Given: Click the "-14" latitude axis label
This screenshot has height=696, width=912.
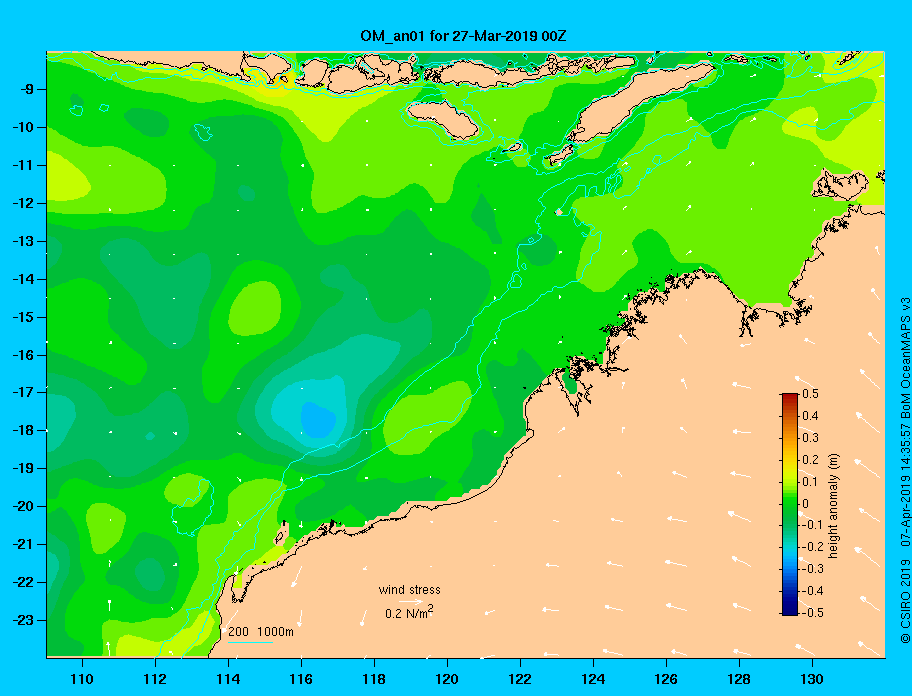Looking at the screenshot, I should click(x=22, y=279).
